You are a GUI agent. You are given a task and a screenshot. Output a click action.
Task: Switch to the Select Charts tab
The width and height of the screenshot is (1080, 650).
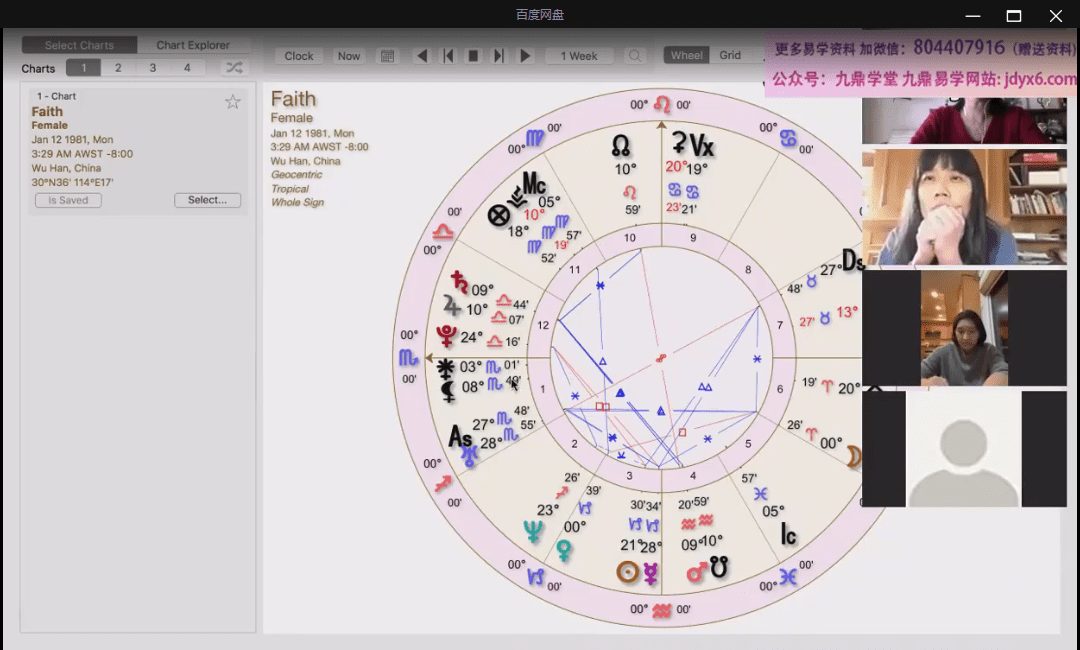click(x=79, y=45)
